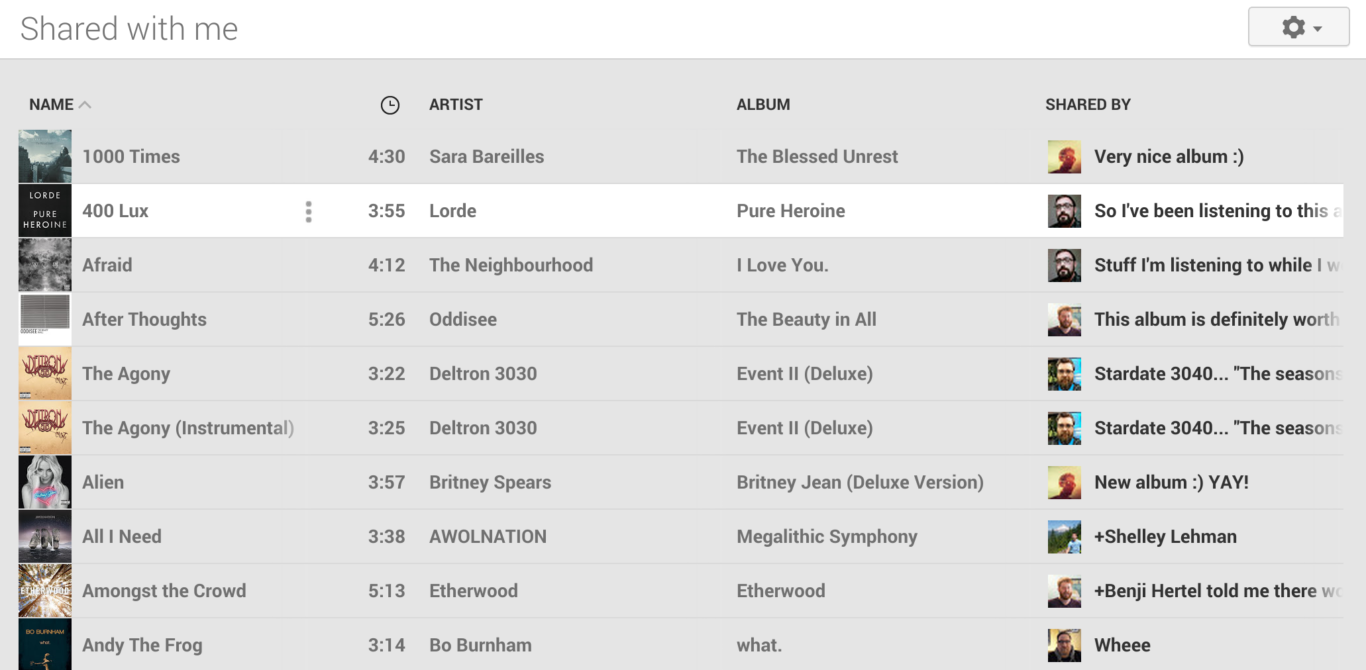The height and width of the screenshot is (670, 1366).
Task: Click the avatar beside "Very nice album :)"
Action: 1064,157
